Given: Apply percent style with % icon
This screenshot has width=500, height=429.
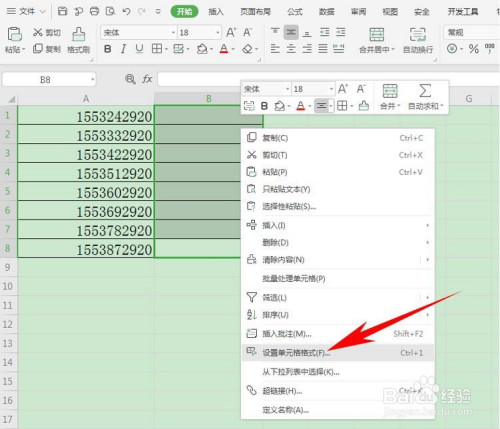Looking at the screenshot, I should point(474,49).
